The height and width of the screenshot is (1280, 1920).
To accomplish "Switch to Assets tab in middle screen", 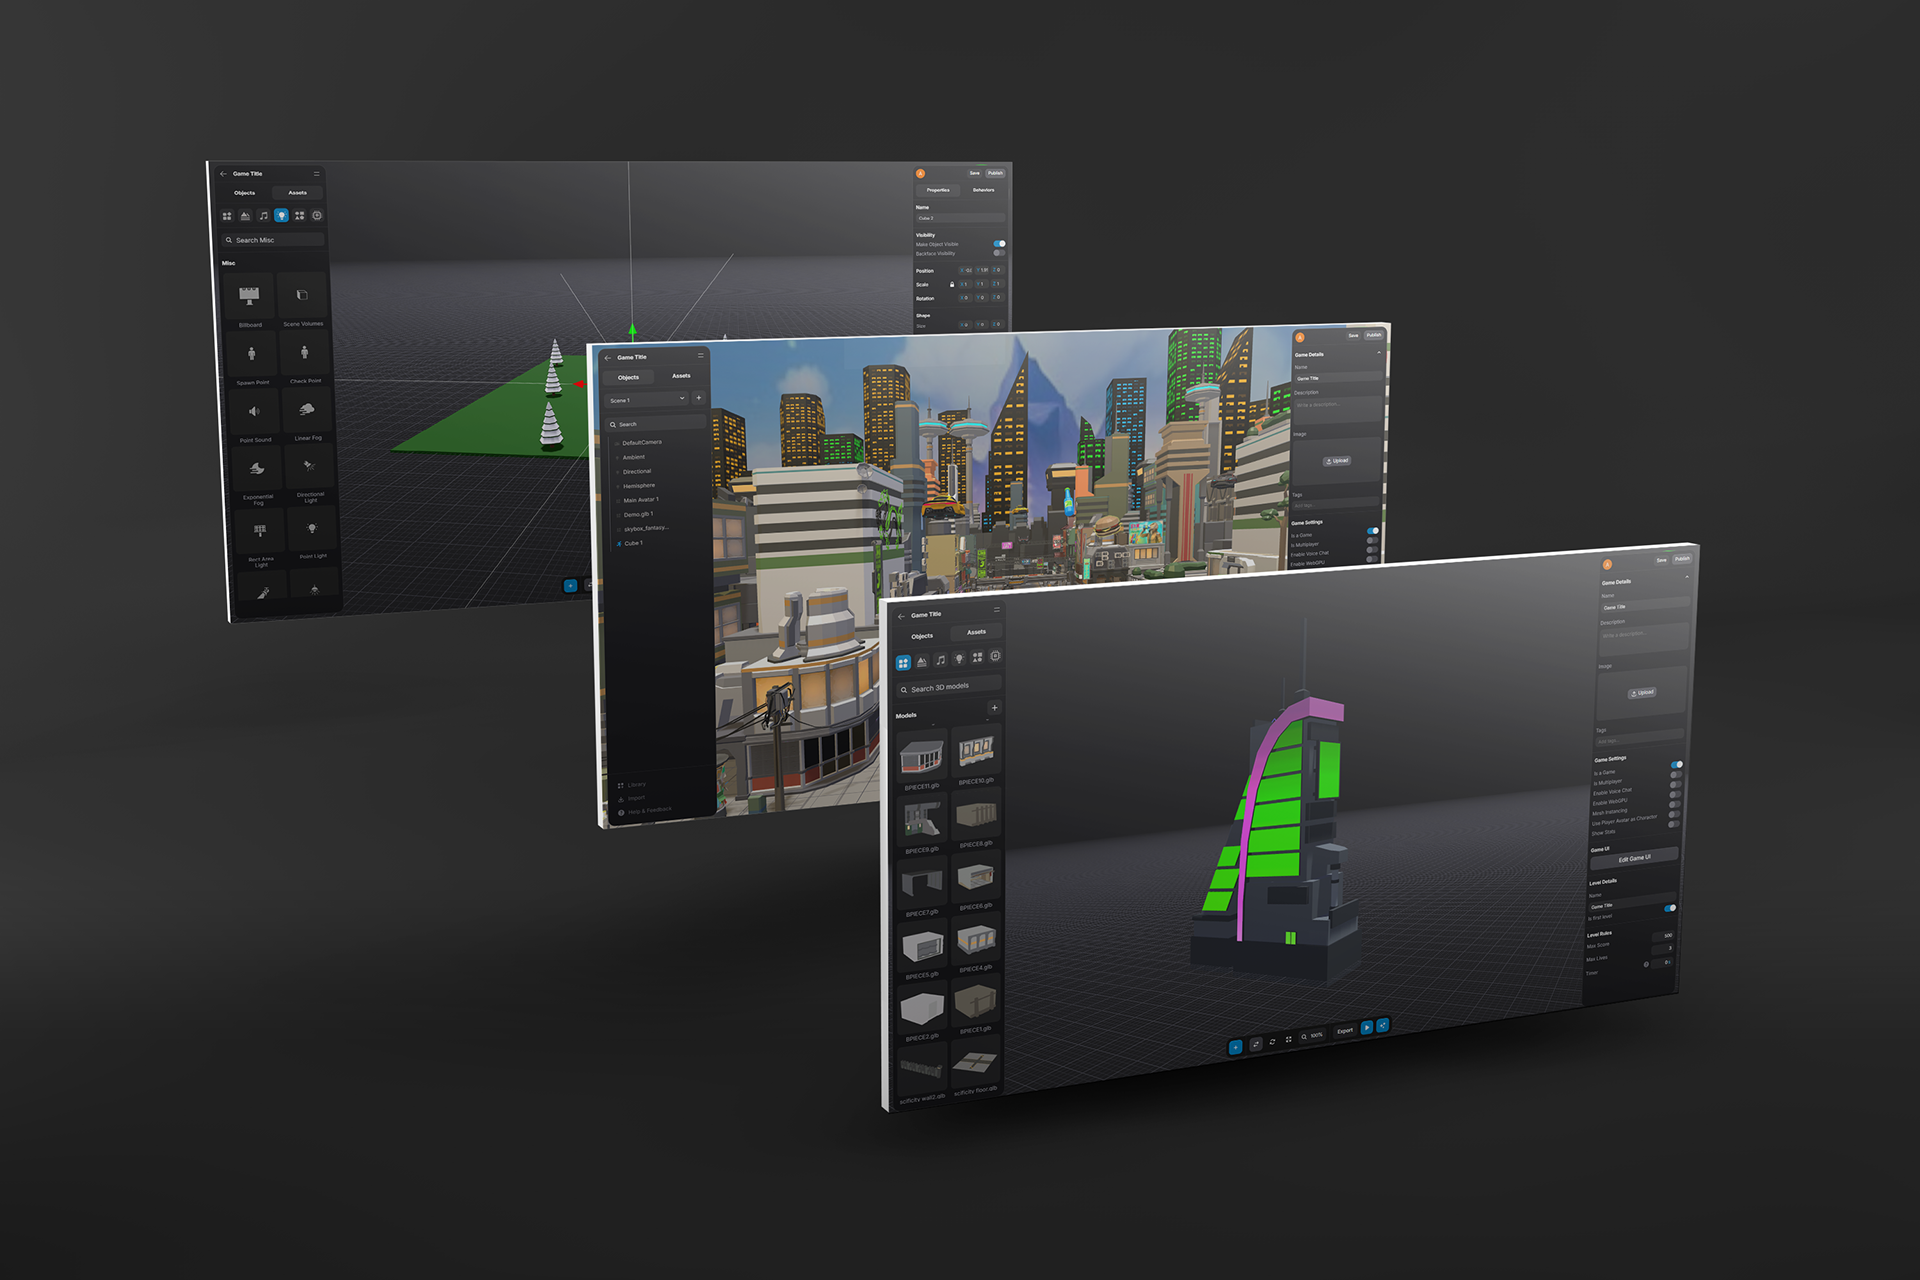I will 681,376.
